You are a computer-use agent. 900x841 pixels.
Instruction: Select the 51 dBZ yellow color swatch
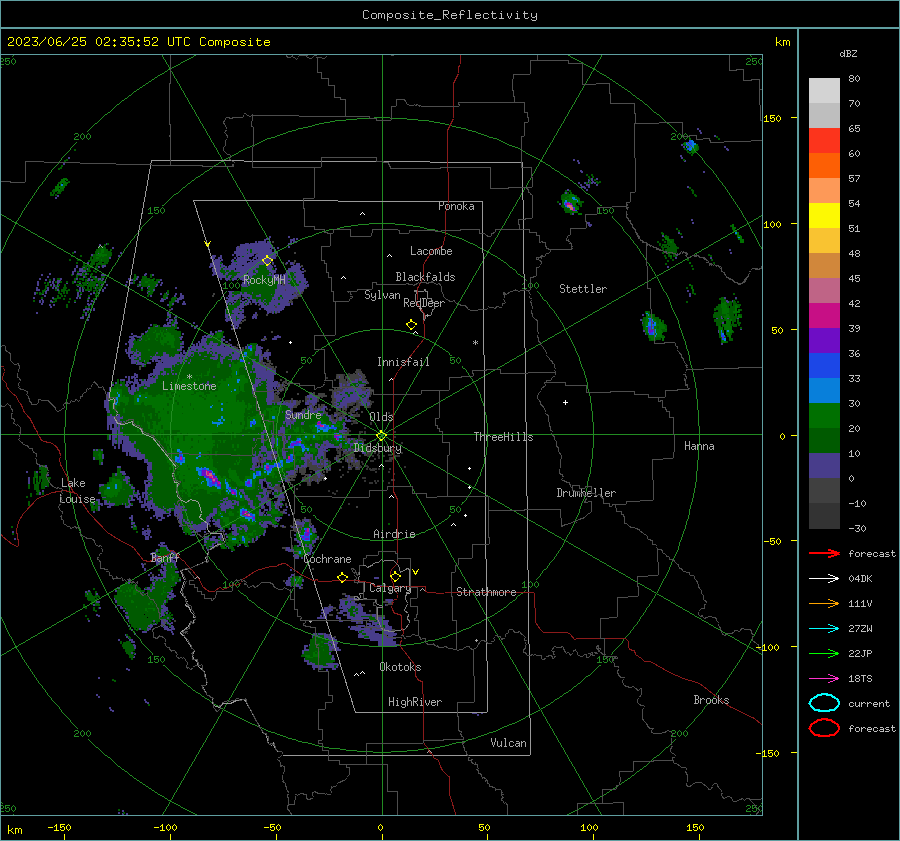coord(824,215)
